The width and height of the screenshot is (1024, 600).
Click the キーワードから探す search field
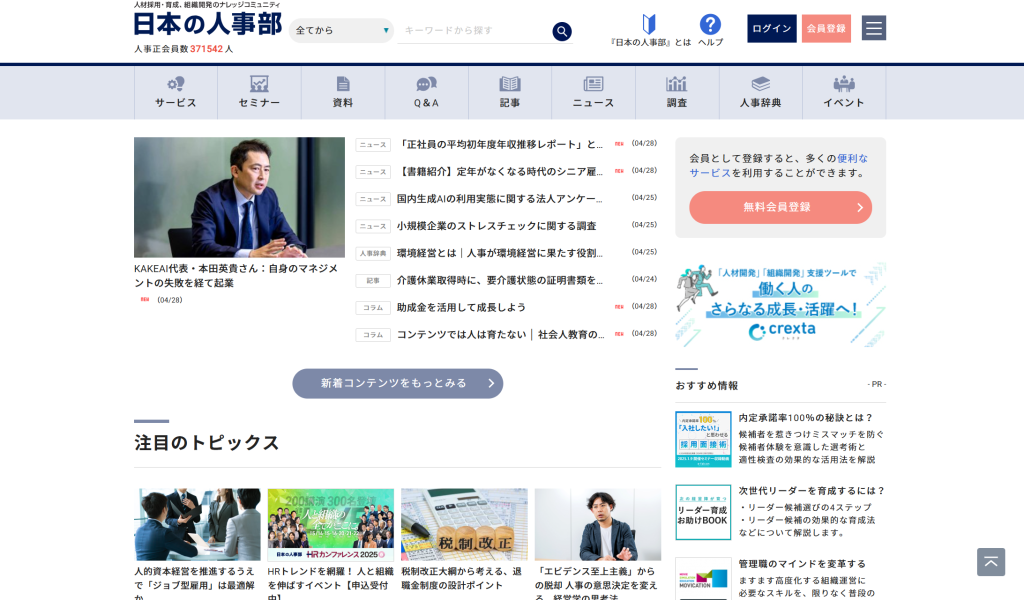(474, 31)
